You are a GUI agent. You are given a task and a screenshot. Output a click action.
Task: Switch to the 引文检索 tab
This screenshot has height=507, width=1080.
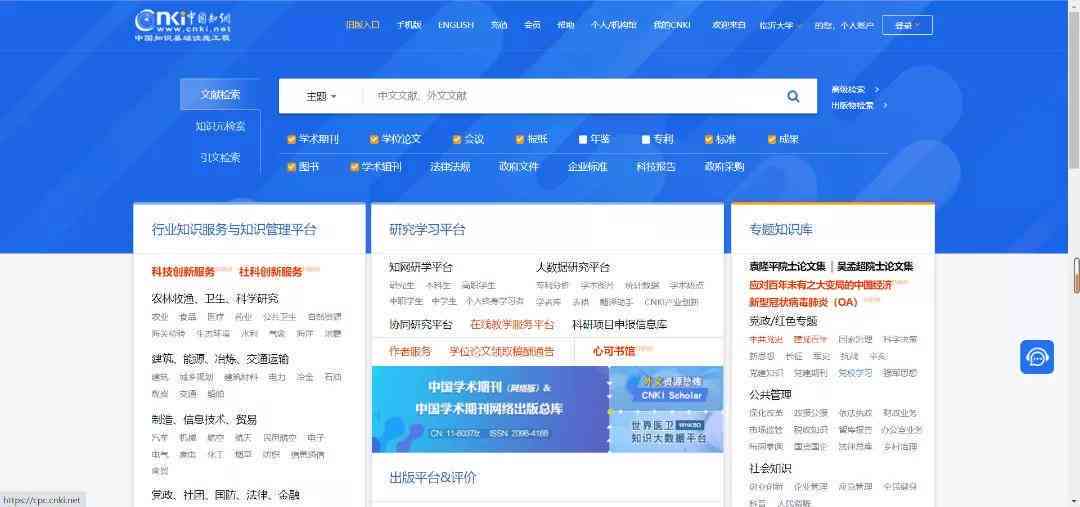point(220,157)
